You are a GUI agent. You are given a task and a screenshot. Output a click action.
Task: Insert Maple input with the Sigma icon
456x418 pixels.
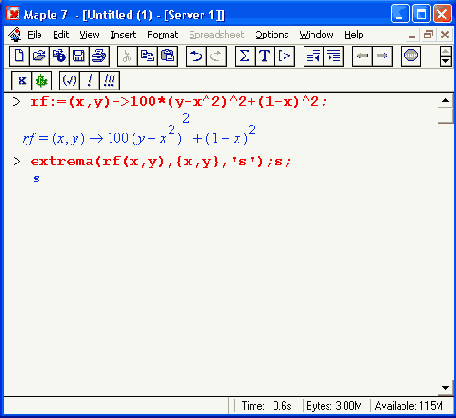tap(245, 56)
